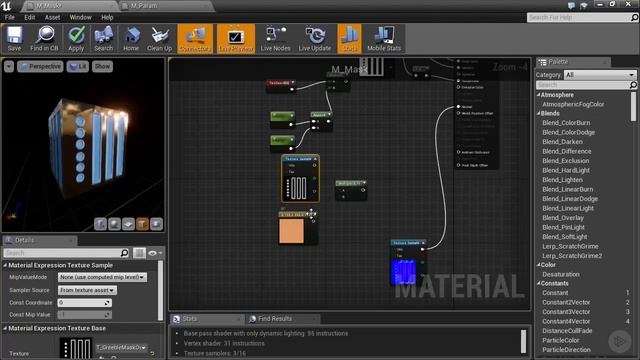Open the Details eye view options
Screen dimensions: 640x360
click(x=154, y=253)
